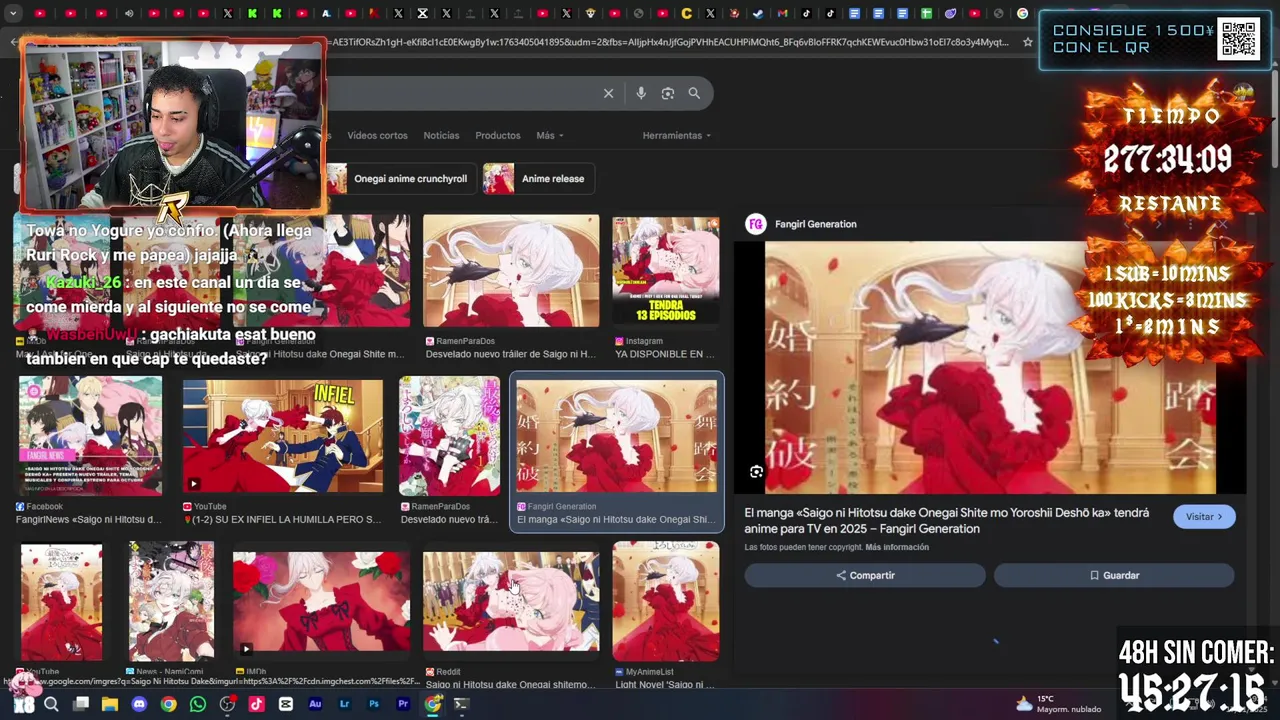The image size is (1280, 720).
Task: Switch to the Noticias tab
Action: (441, 135)
